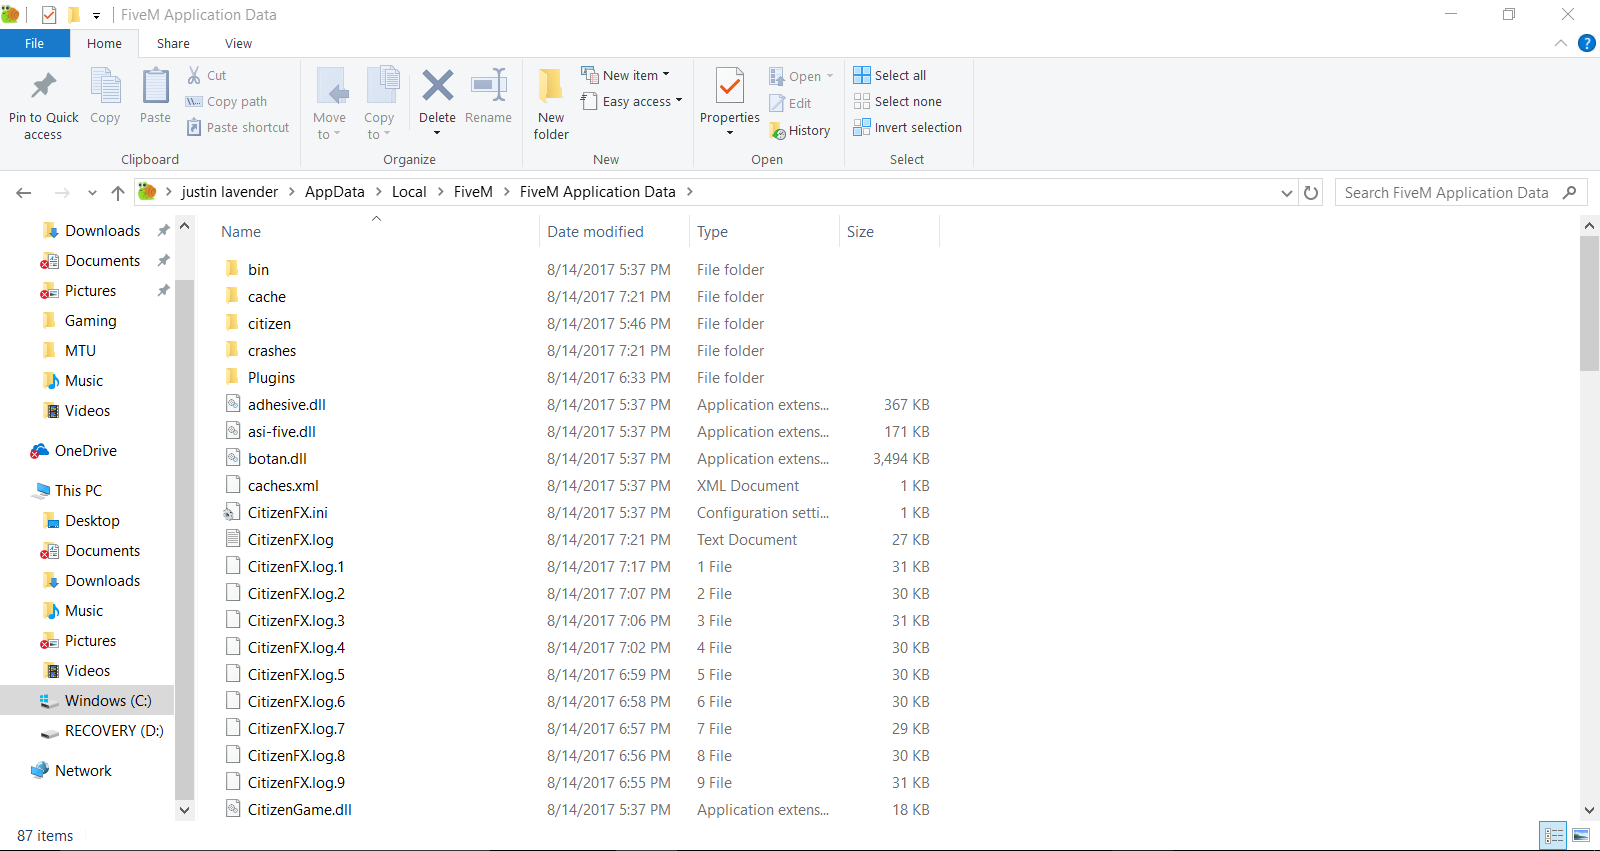Sort files by the Size column header
This screenshot has width=1600, height=851.
(860, 232)
